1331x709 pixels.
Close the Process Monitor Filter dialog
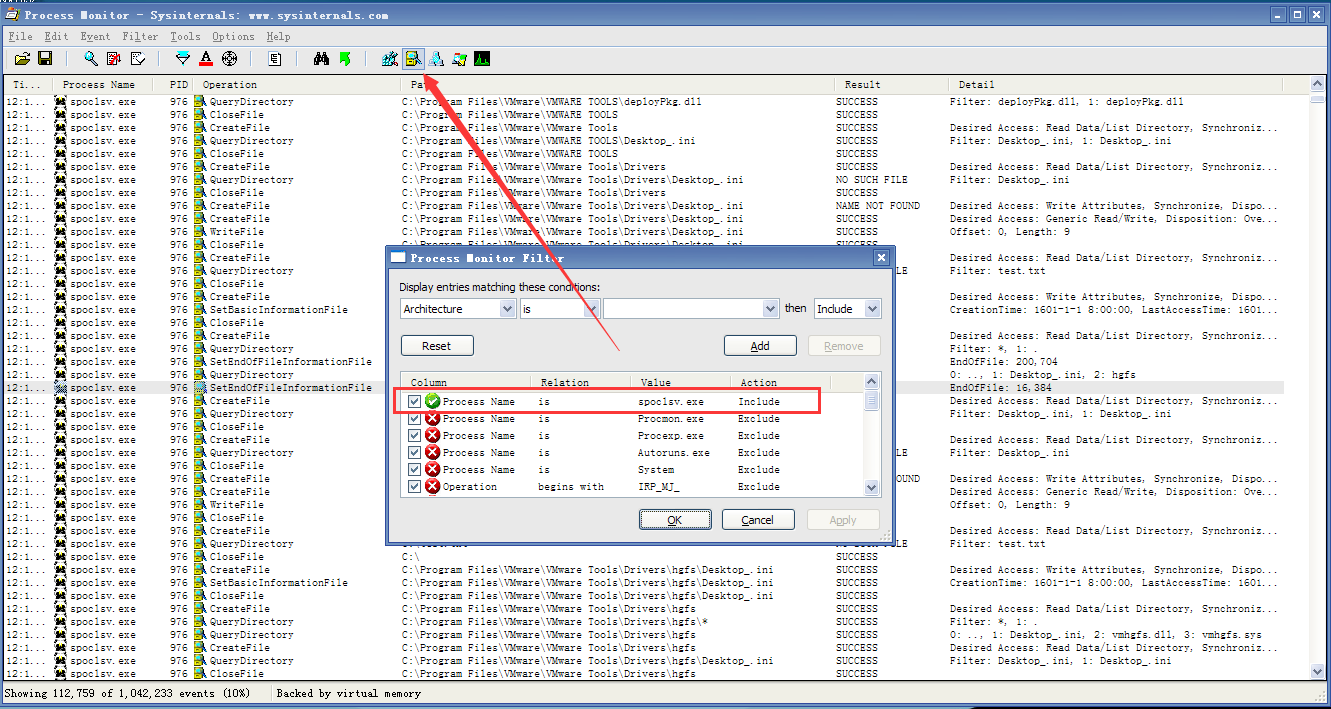[x=881, y=258]
